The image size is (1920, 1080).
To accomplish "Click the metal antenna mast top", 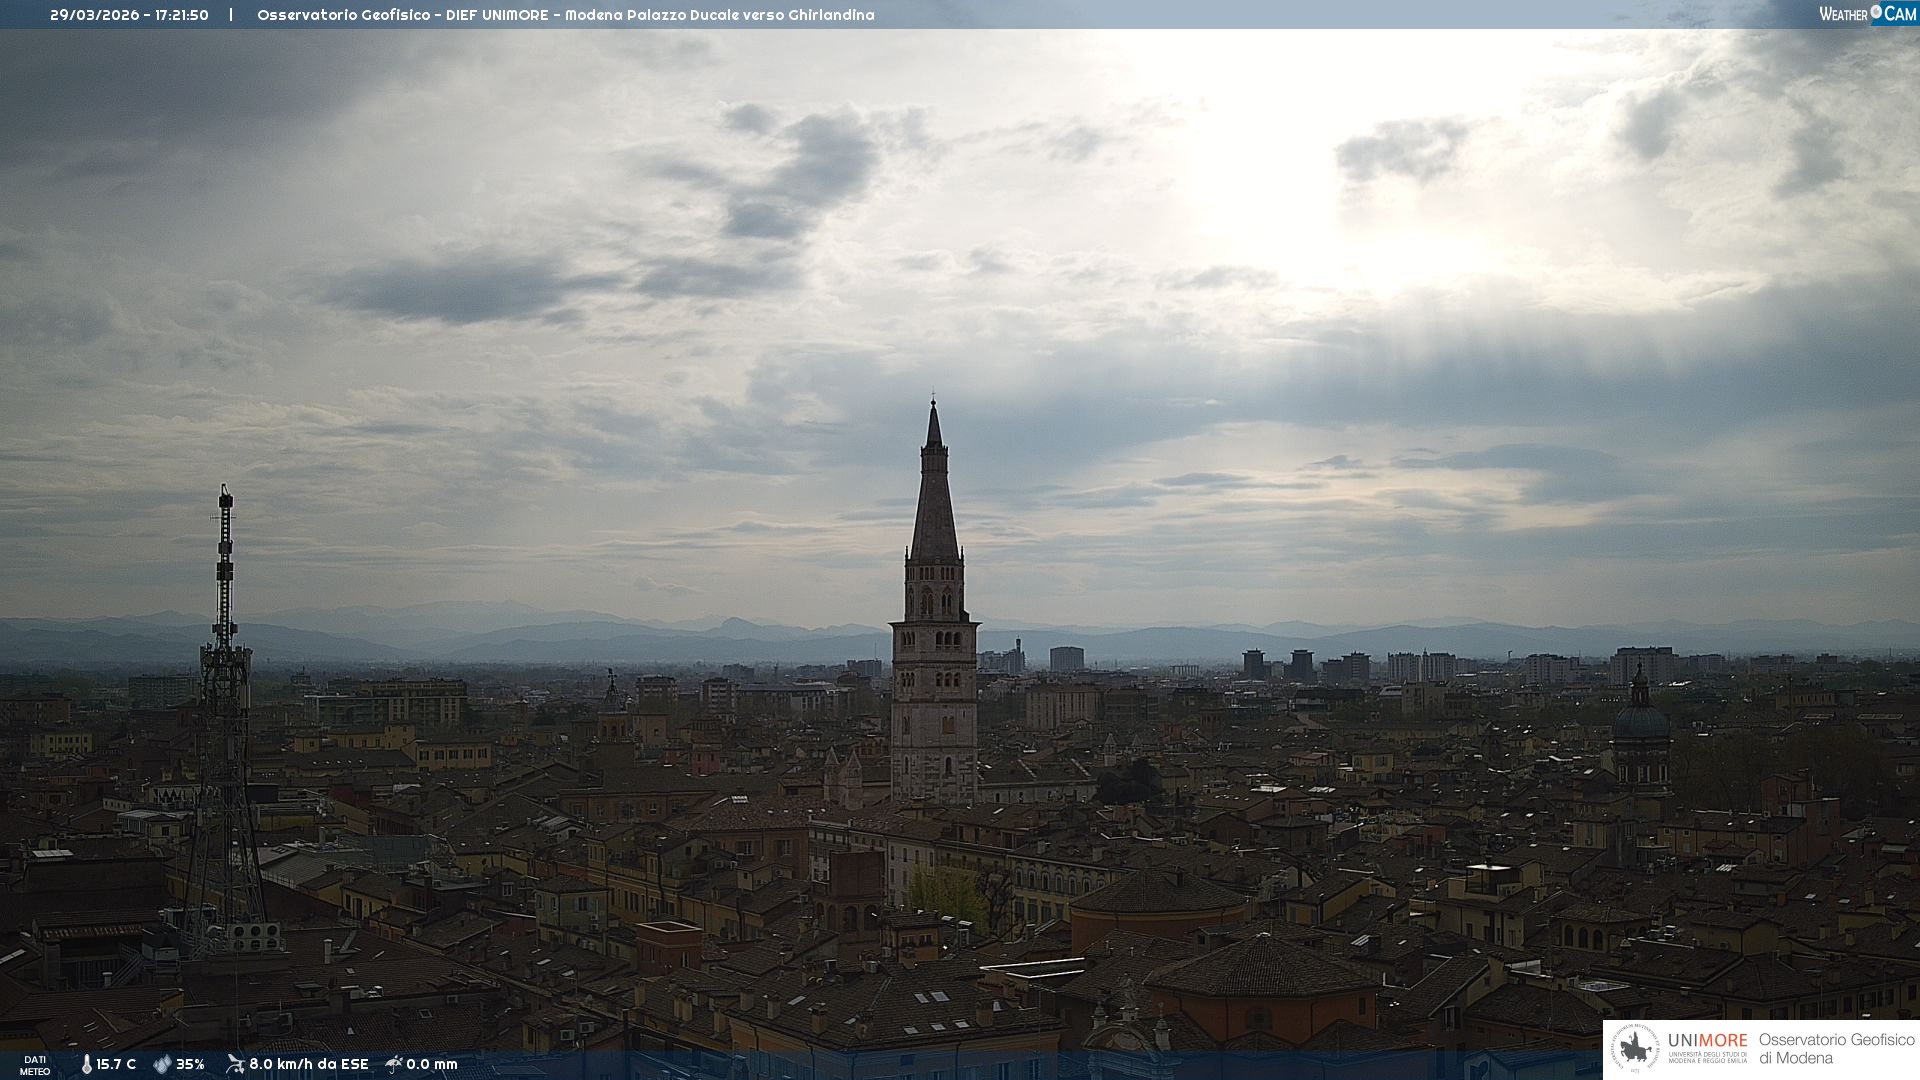I will [225, 496].
